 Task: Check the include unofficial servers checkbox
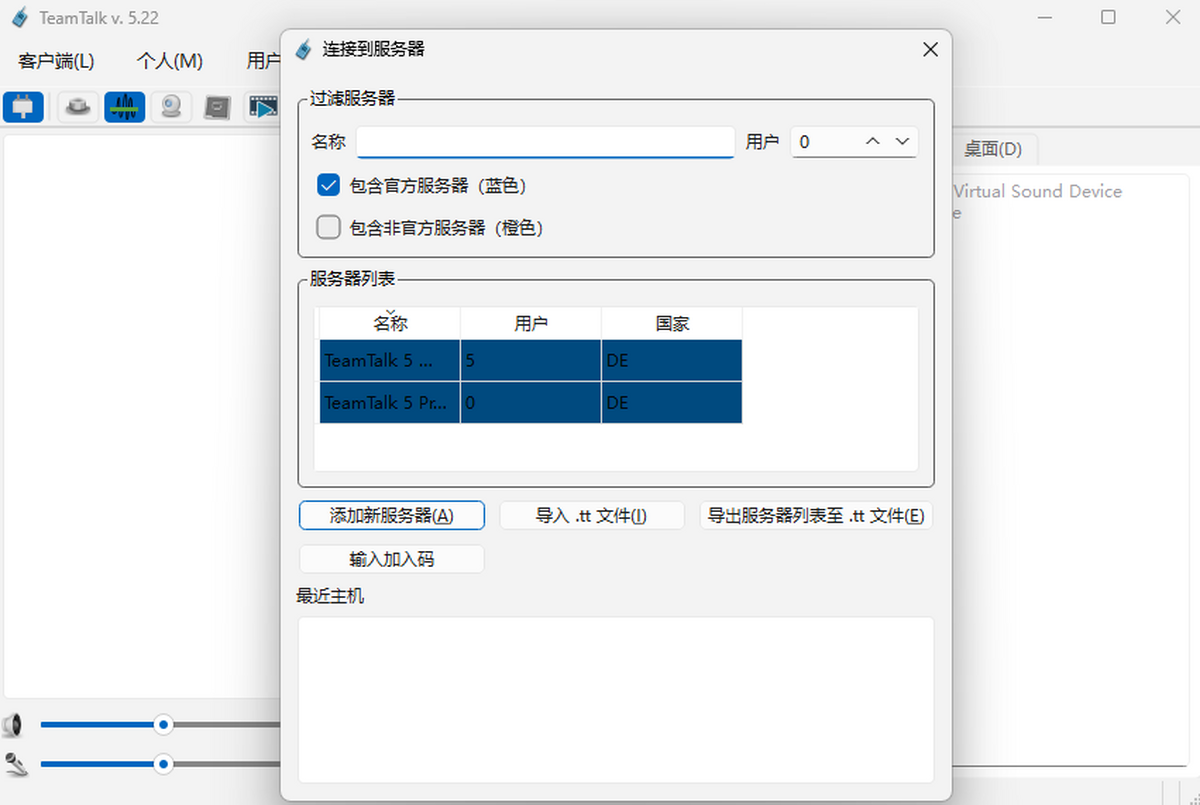[x=329, y=228]
